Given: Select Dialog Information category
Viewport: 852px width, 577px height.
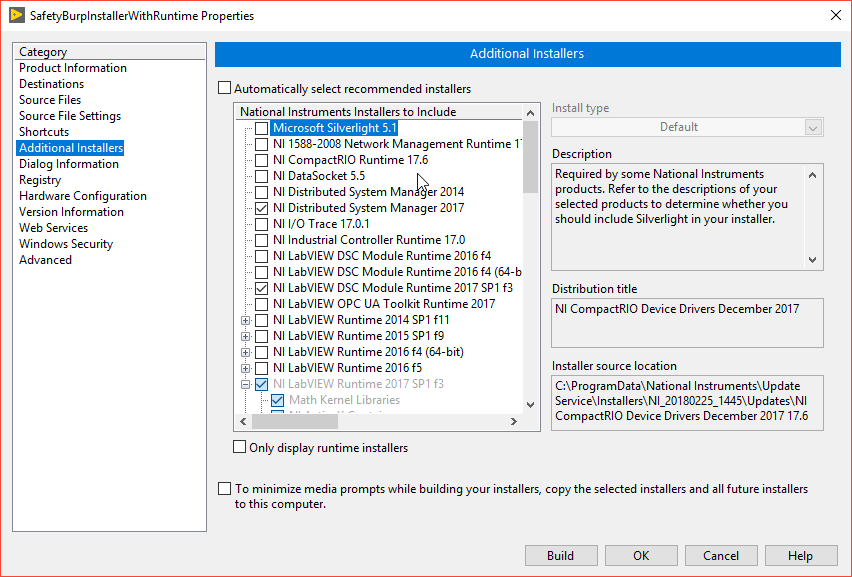Looking at the screenshot, I should [69, 164].
